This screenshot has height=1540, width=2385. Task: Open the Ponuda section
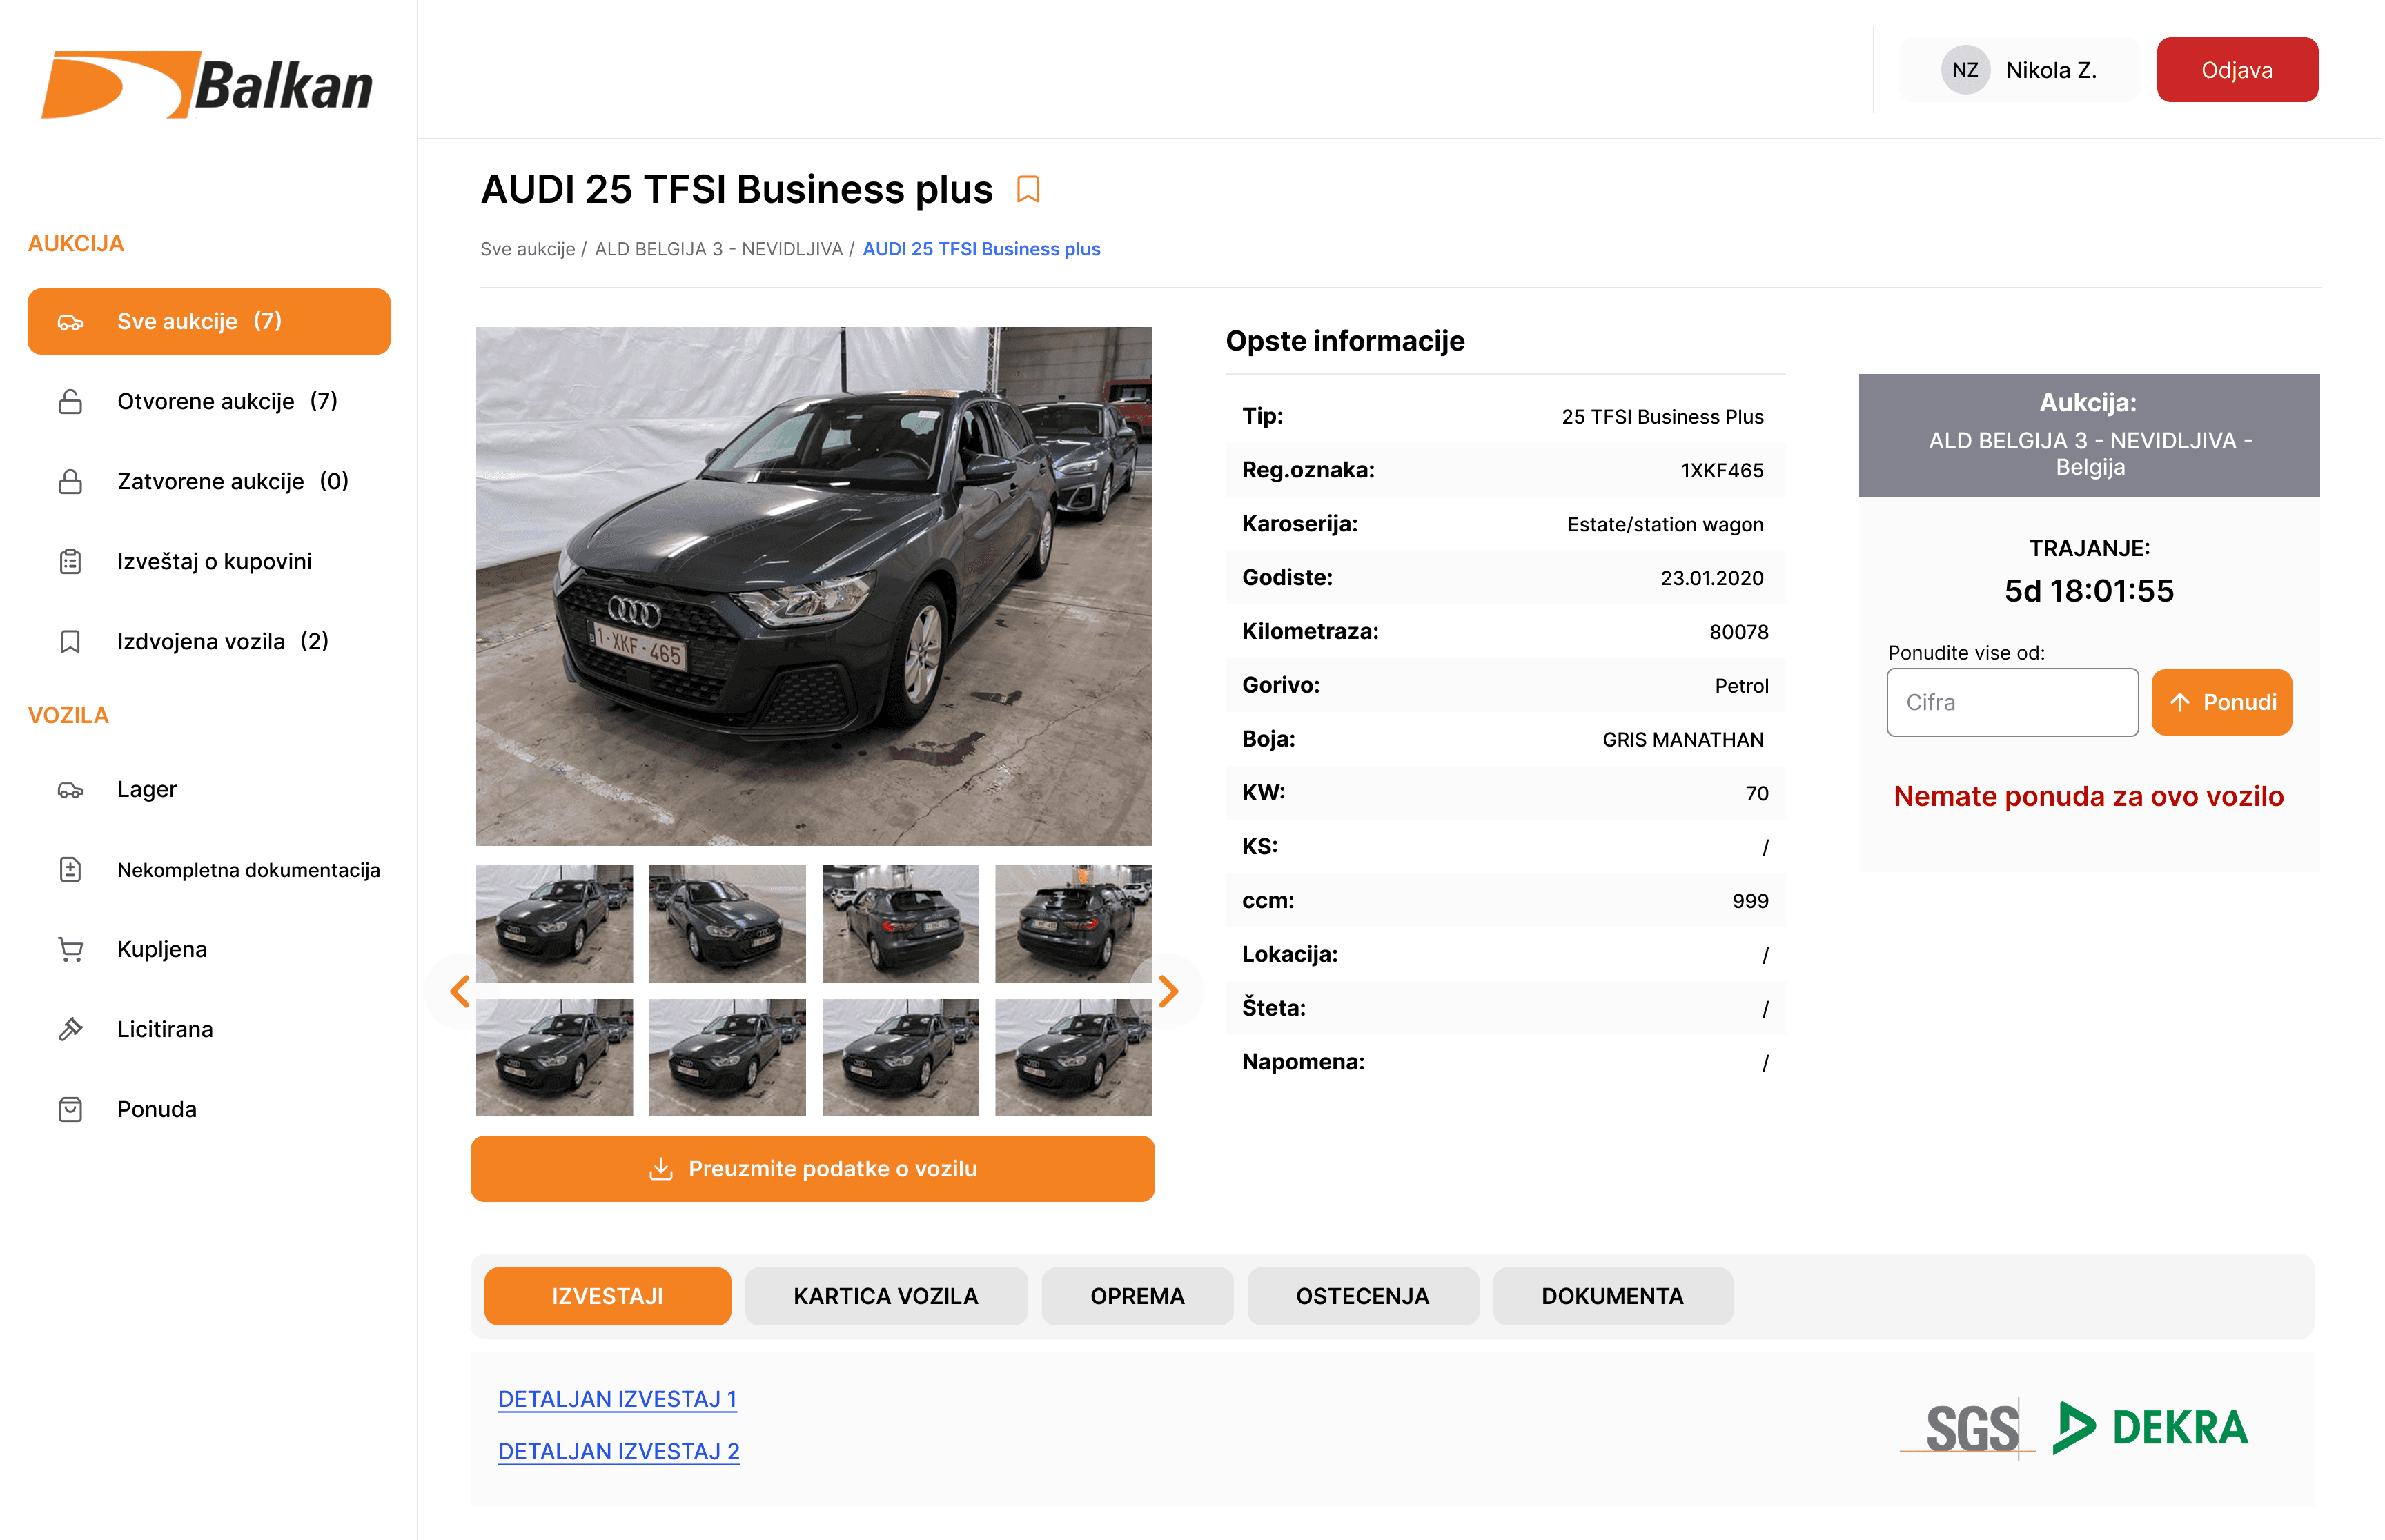[209, 1110]
